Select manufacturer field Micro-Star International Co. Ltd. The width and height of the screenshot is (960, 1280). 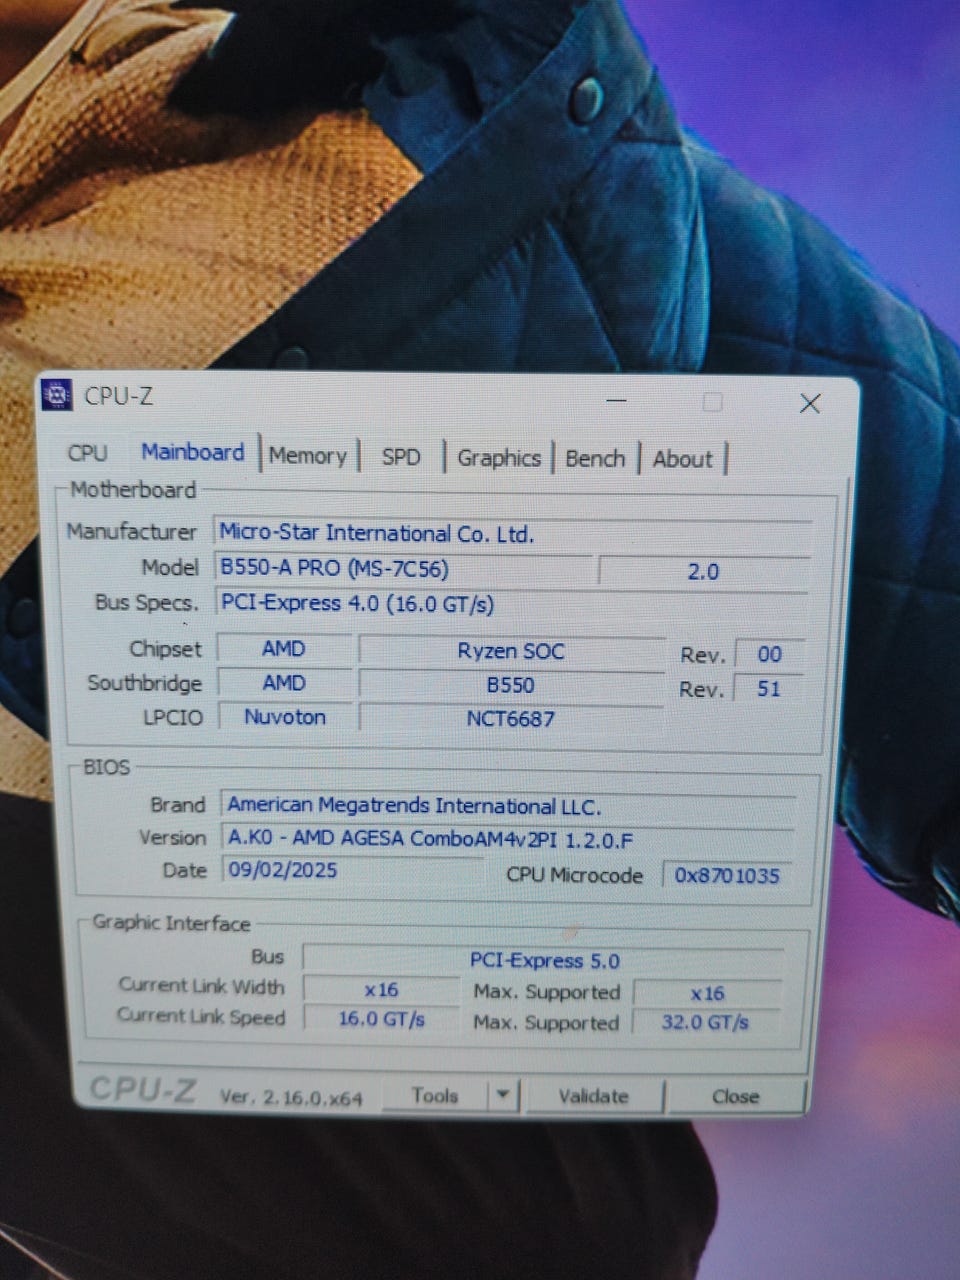[514, 534]
